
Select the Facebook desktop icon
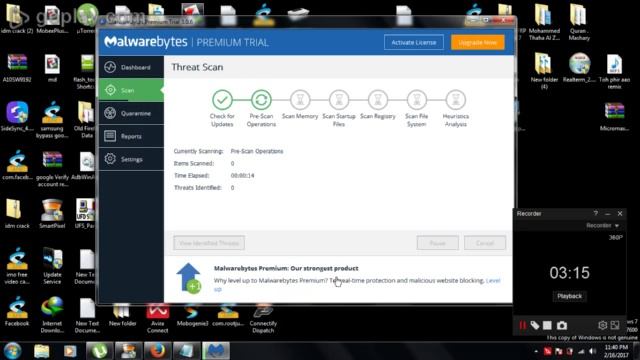coord(17,312)
